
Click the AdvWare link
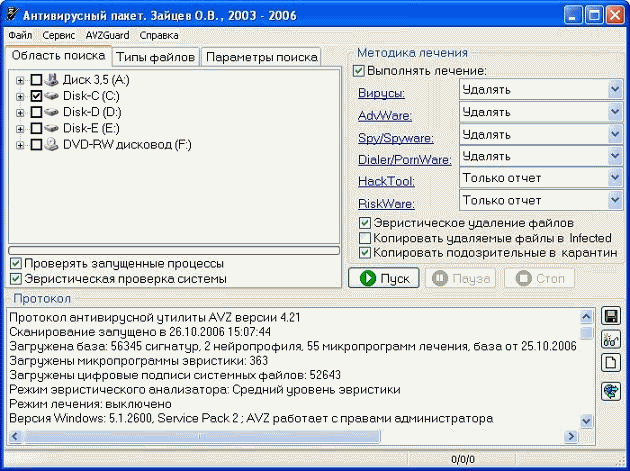385,116
